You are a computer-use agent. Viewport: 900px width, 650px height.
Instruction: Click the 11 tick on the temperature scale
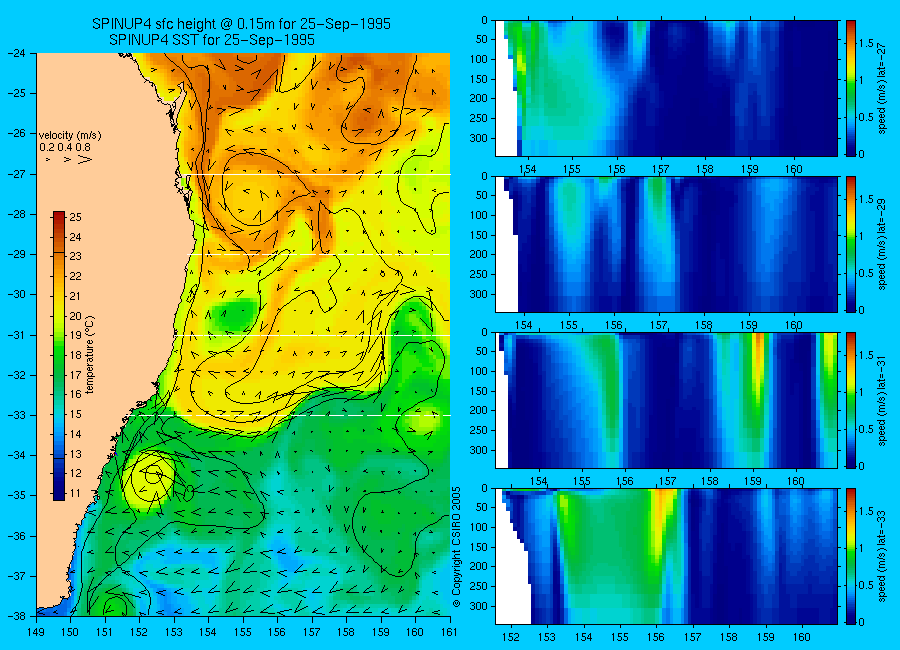tap(76, 493)
